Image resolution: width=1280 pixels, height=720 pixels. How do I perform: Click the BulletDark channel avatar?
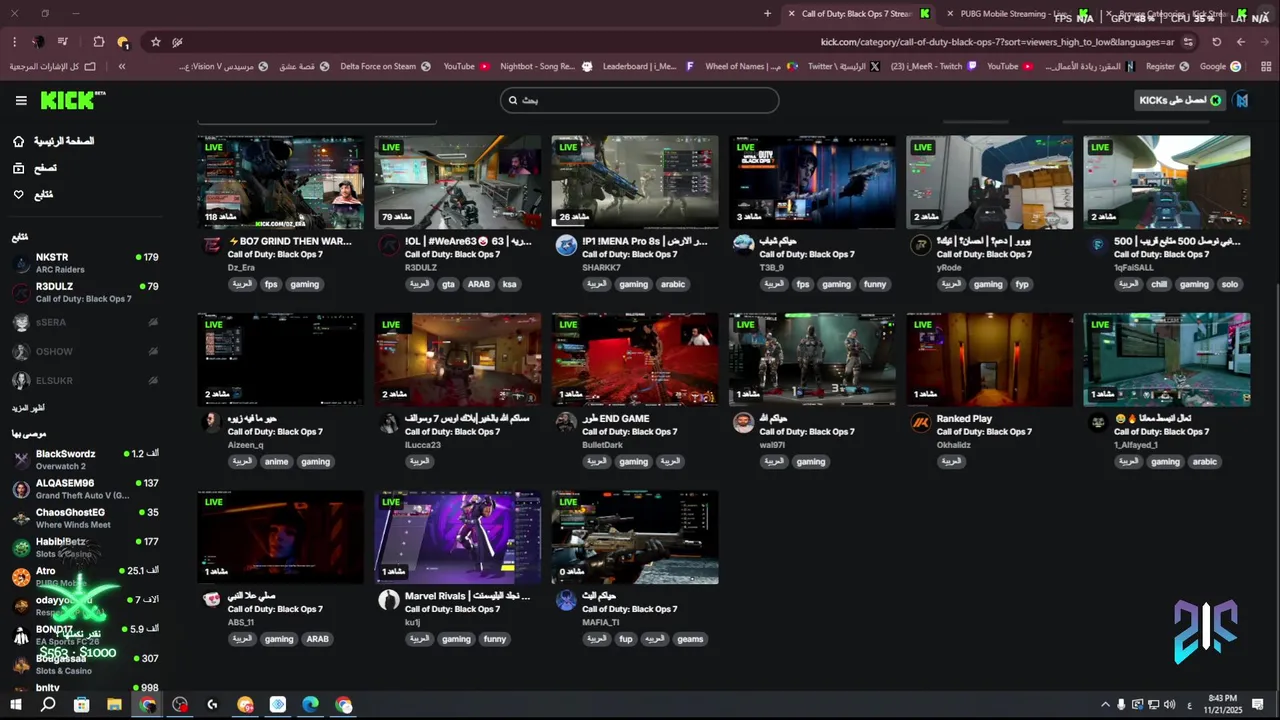click(566, 422)
